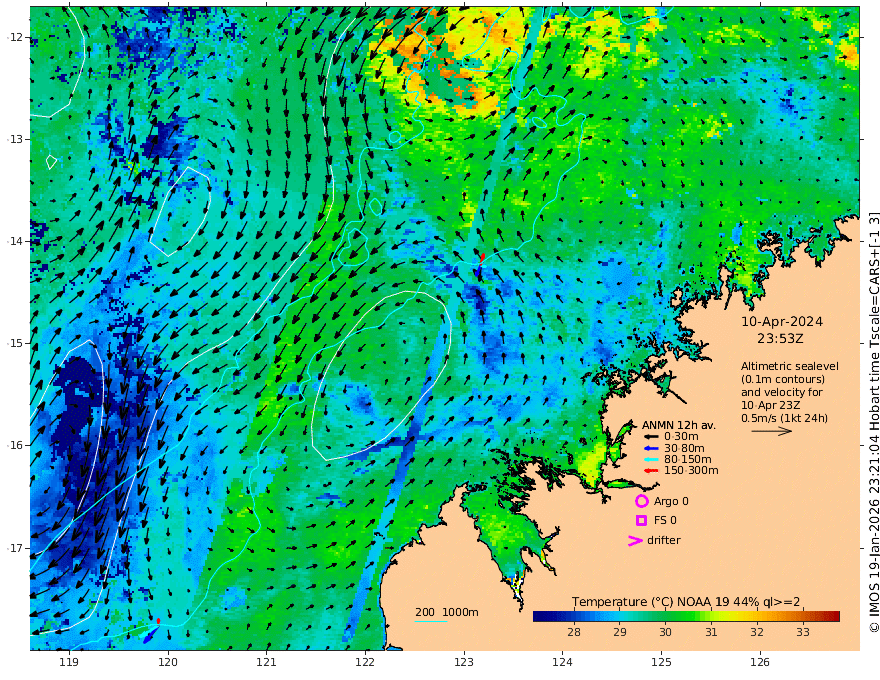
Task: Click the 30 tick on temperature scale
Action: coord(665,632)
